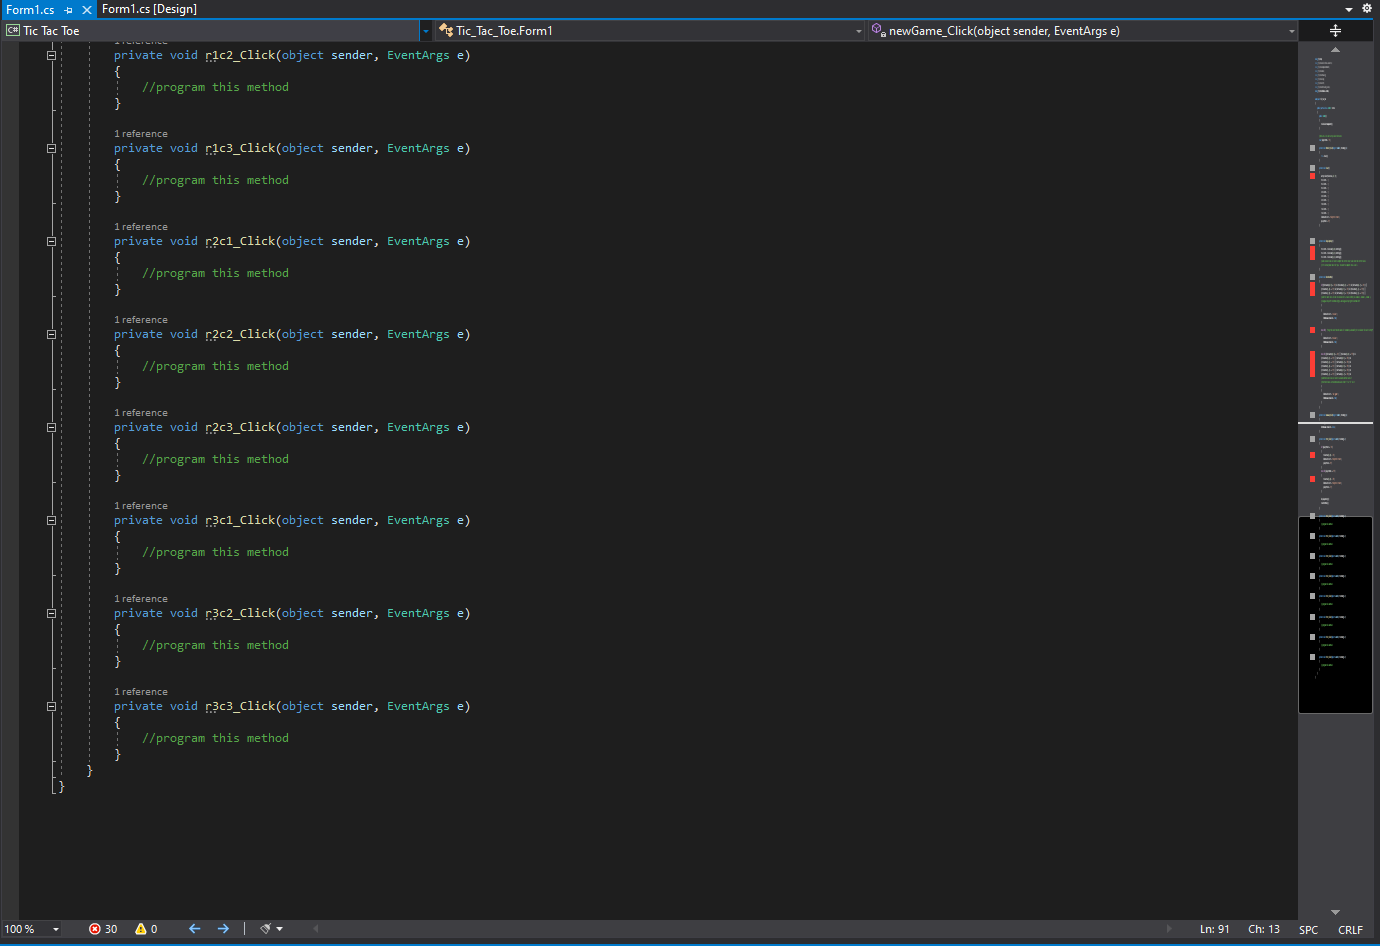Open the newGame_Click member dropdown
The height and width of the screenshot is (946, 1380).
point(1291,31)
